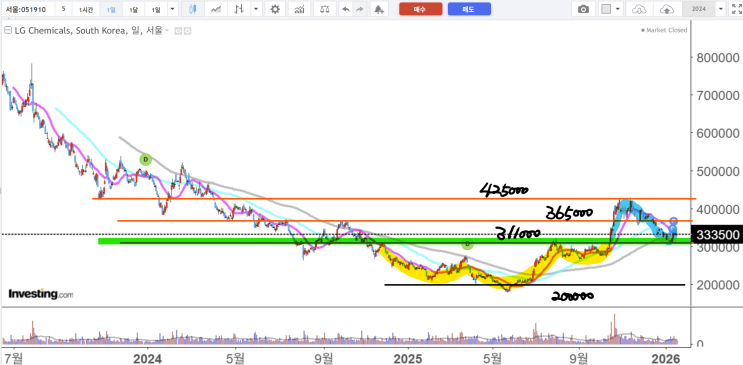Open the alert bell icon
The width and height of the screenshot is (743, 365).
(378, 9)
